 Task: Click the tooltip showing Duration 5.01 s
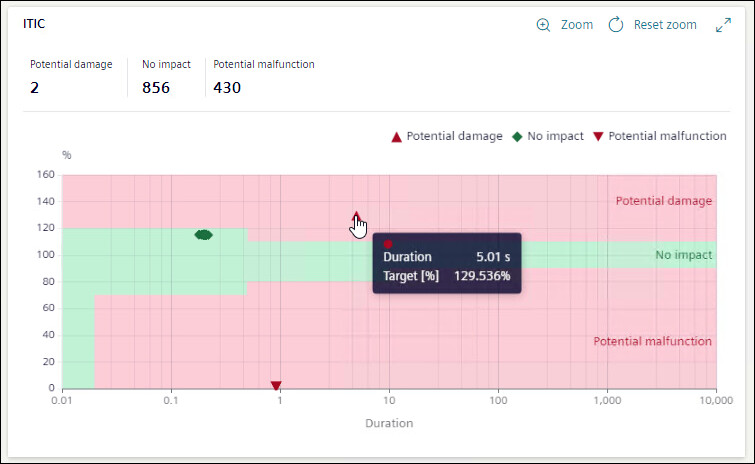coord(447,265)
